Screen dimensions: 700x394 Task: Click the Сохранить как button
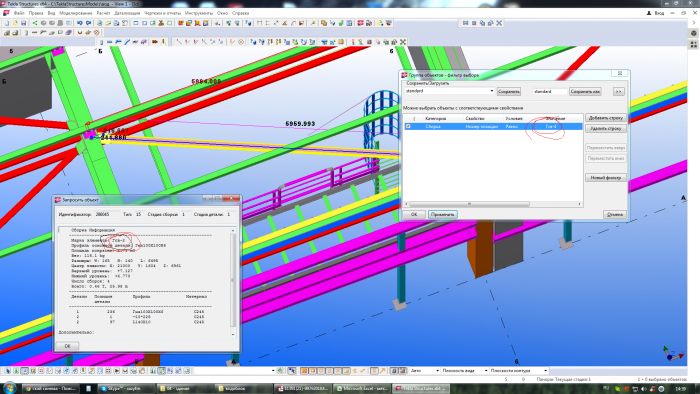(x=585, y=91)
